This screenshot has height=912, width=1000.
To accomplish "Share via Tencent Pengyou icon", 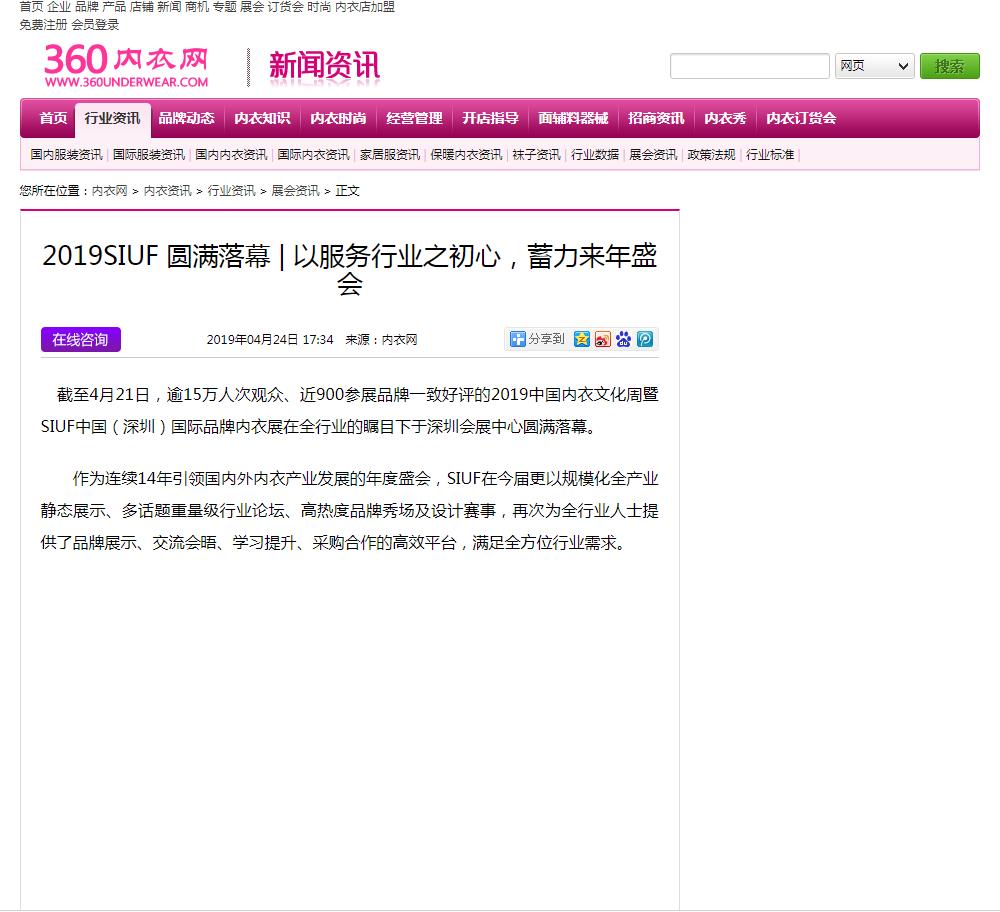I will [645, 339].
